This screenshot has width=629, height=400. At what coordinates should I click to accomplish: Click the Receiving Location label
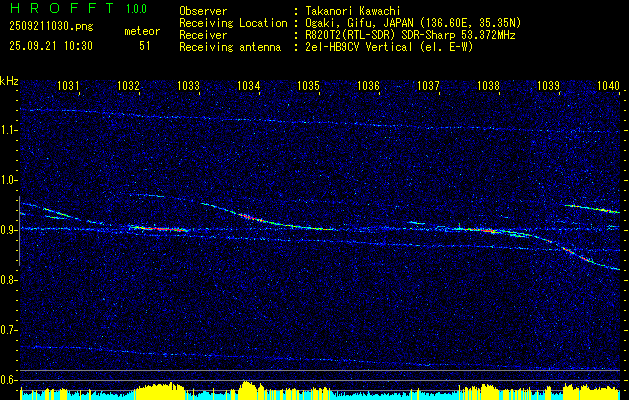[x=233, y=23]
